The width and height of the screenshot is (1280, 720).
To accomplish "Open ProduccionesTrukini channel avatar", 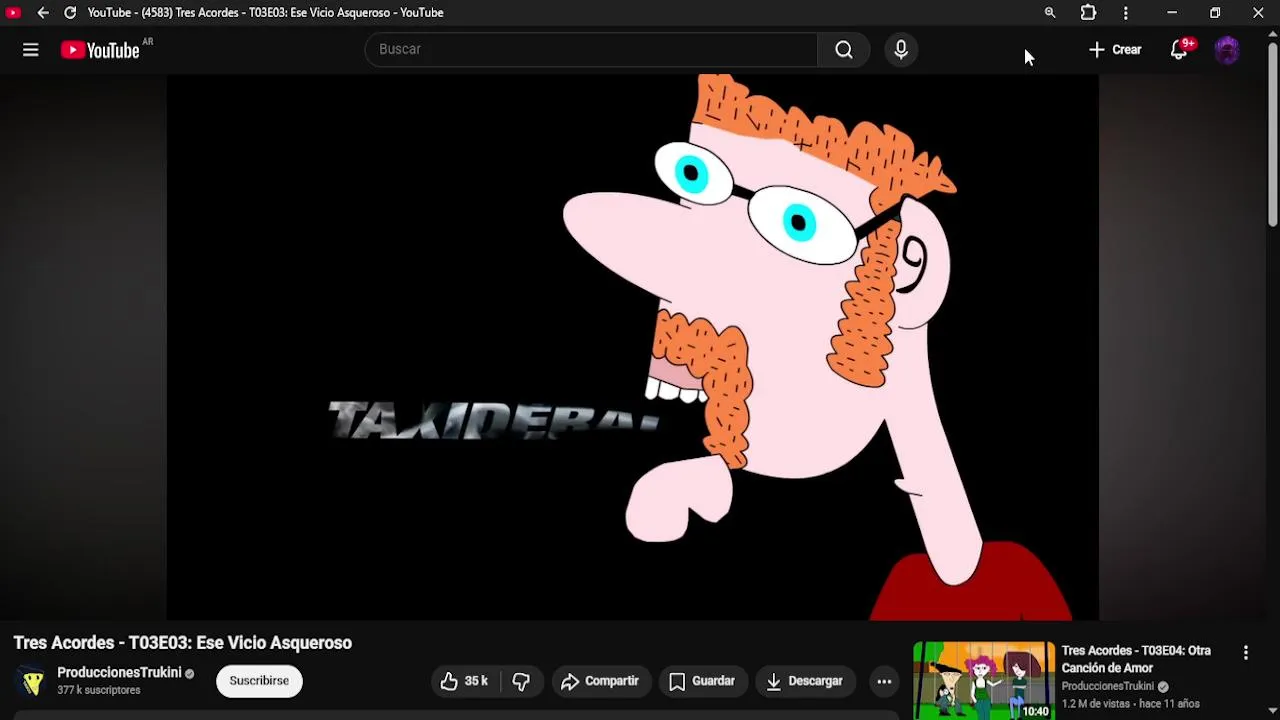I will (32, 681).
